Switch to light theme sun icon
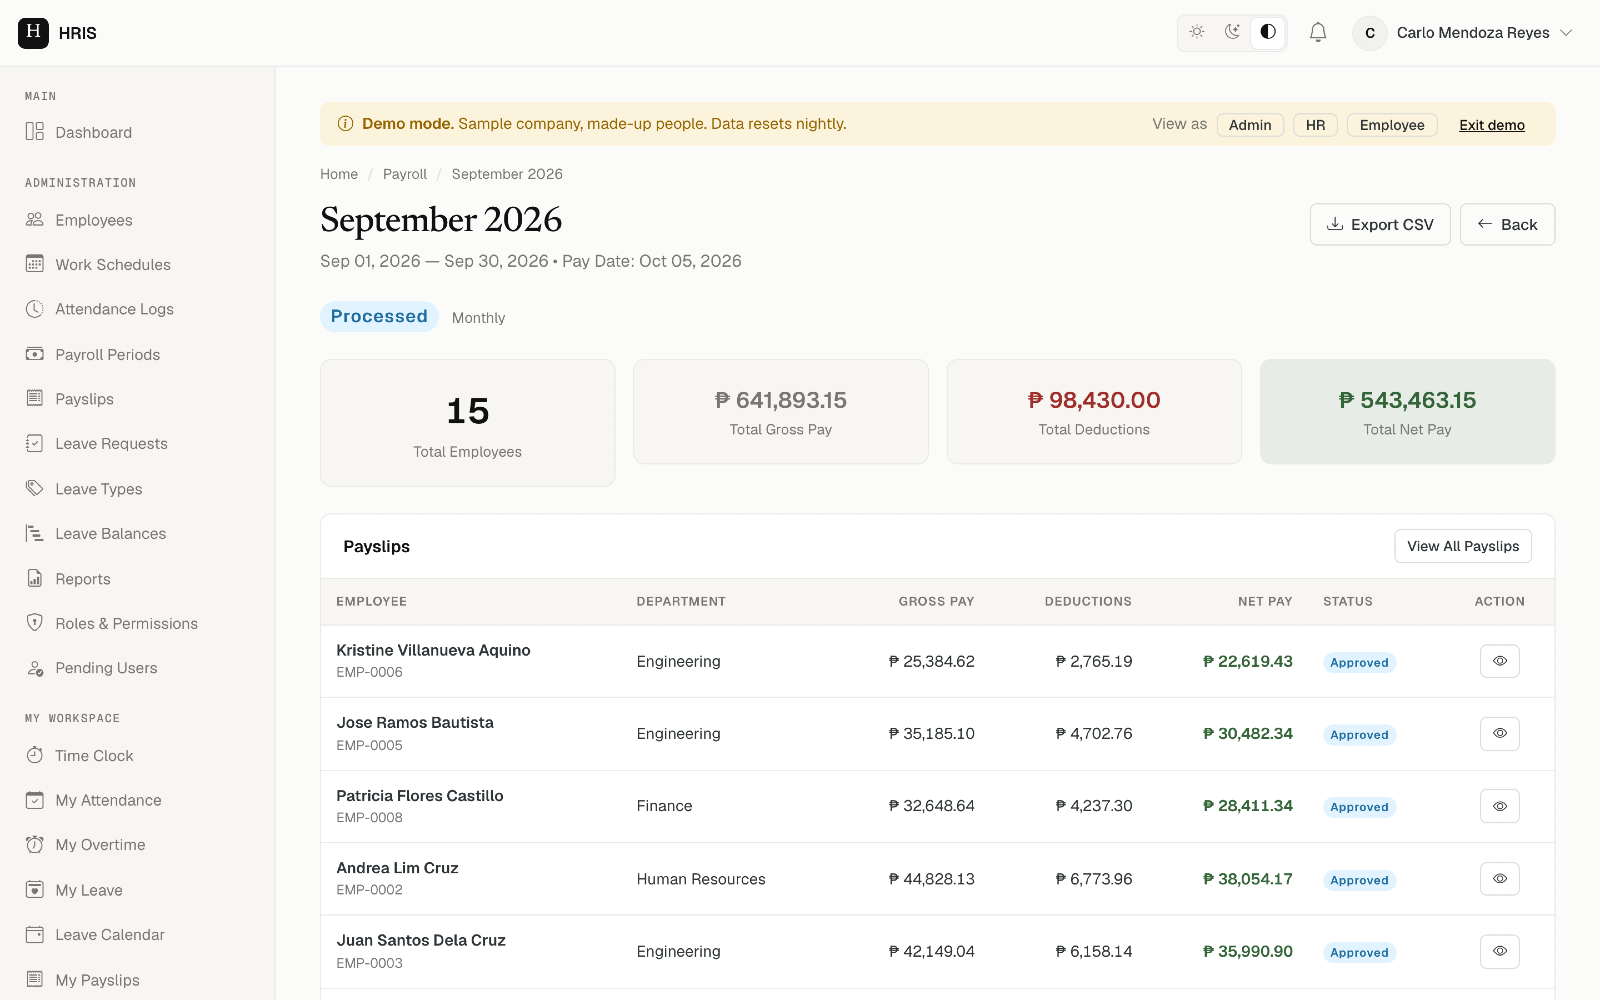1600x1000 pixels. coord(1197,32)
